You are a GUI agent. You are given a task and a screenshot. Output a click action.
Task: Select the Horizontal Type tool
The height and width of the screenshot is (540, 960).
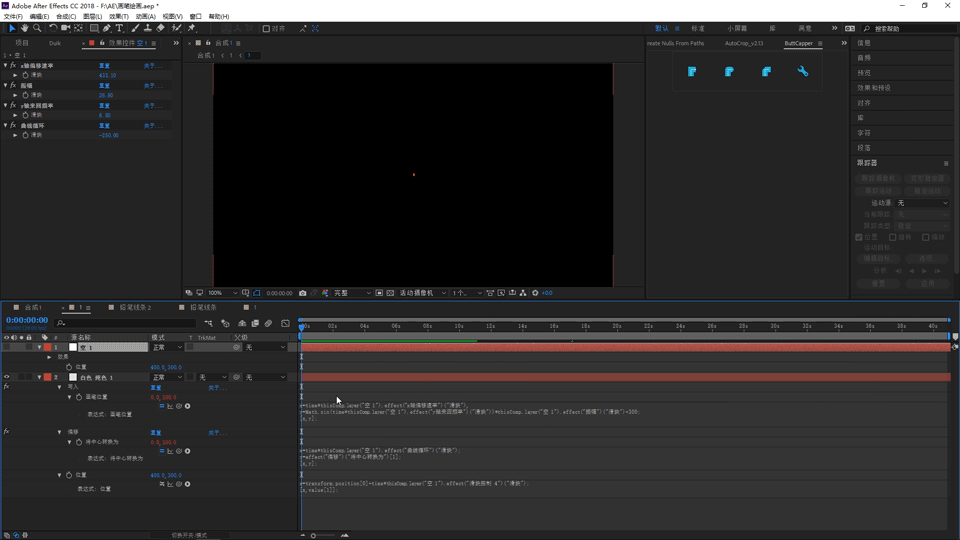[x=119, y=28]
